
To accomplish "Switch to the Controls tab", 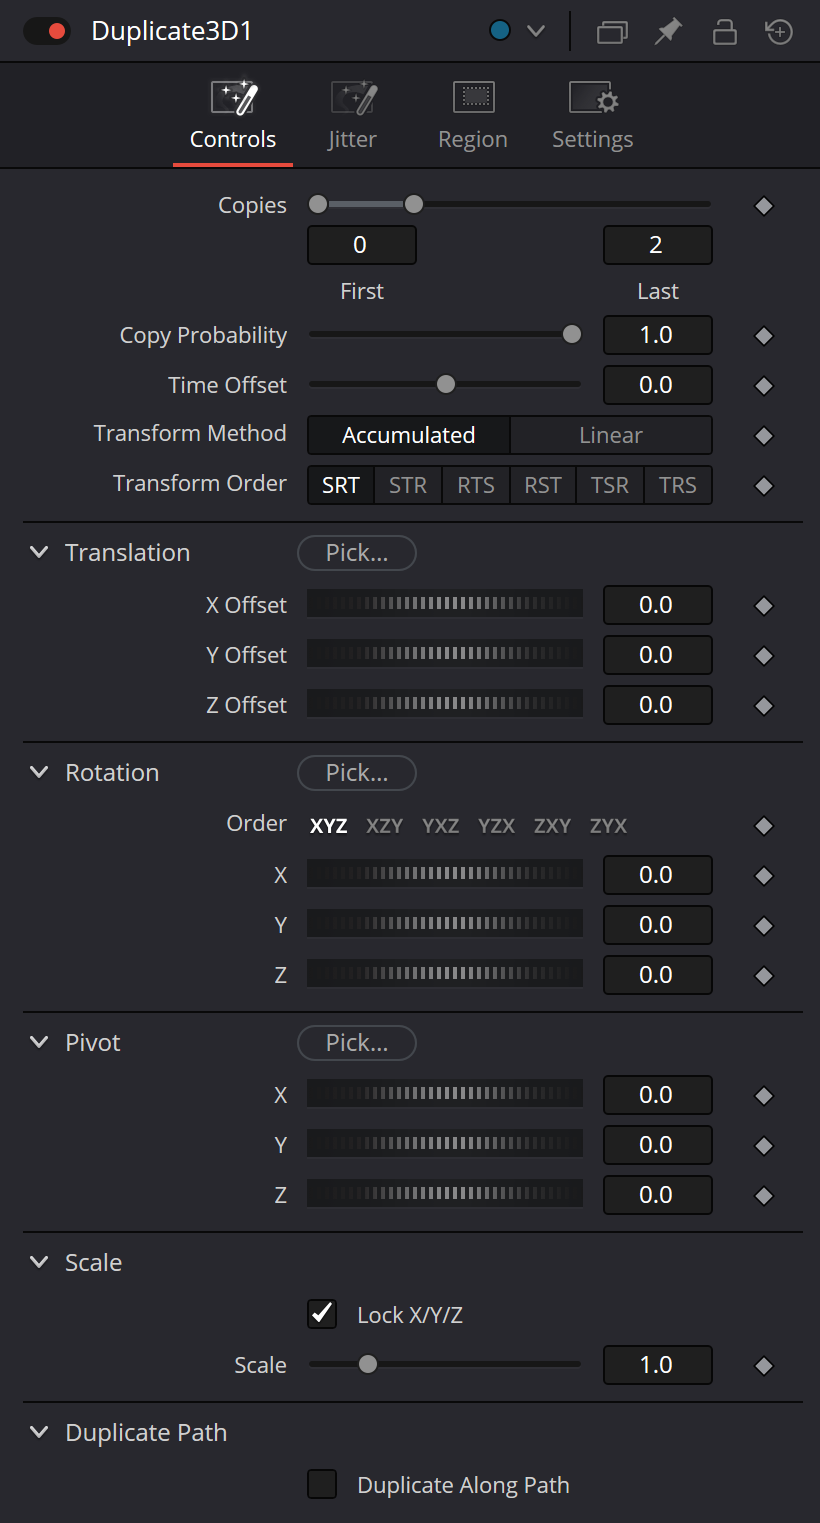I will click(x=233, y=116).
